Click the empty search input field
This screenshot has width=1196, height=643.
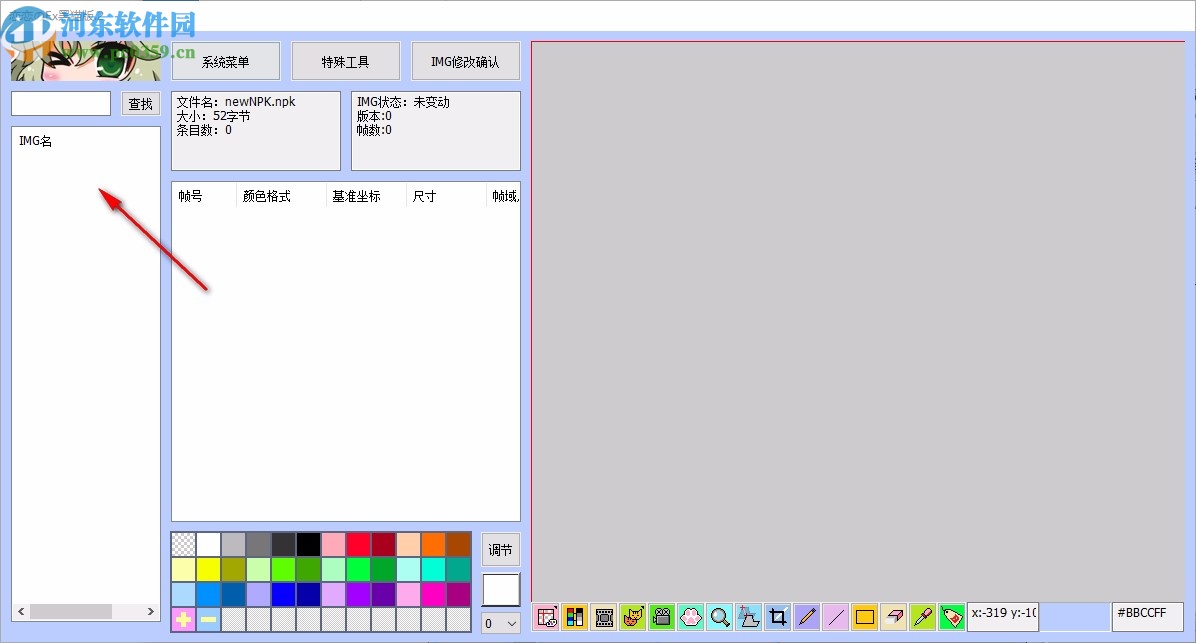click(x=60, y=103)
